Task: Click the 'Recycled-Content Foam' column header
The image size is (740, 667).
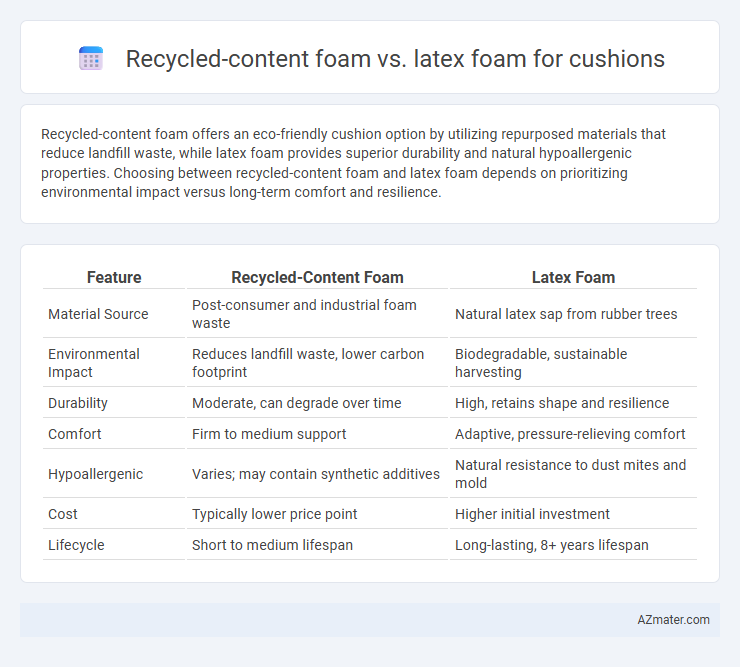Action: point(317,277)
